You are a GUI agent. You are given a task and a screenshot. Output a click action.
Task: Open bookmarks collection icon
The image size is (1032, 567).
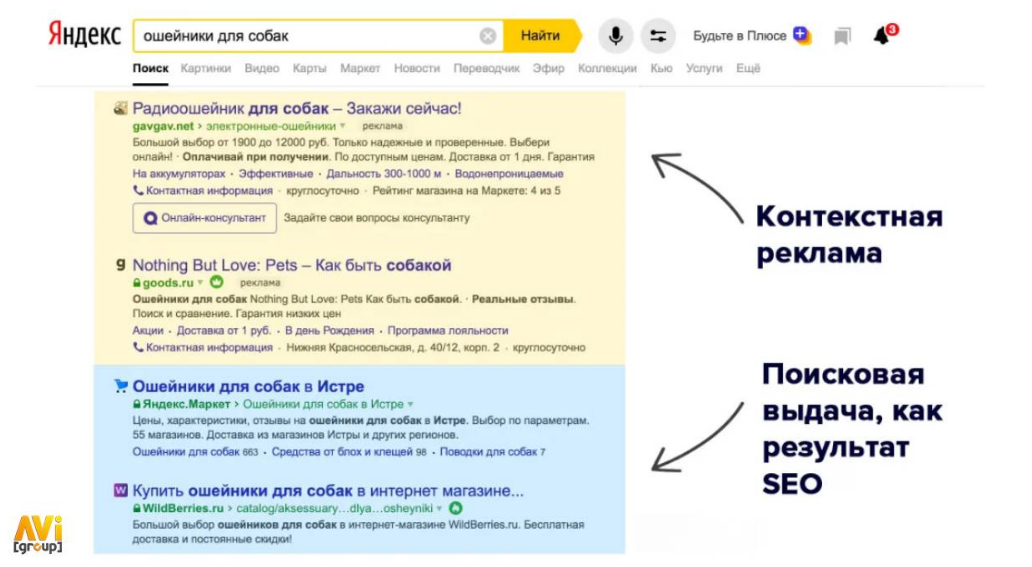click(x=842, y=36)
